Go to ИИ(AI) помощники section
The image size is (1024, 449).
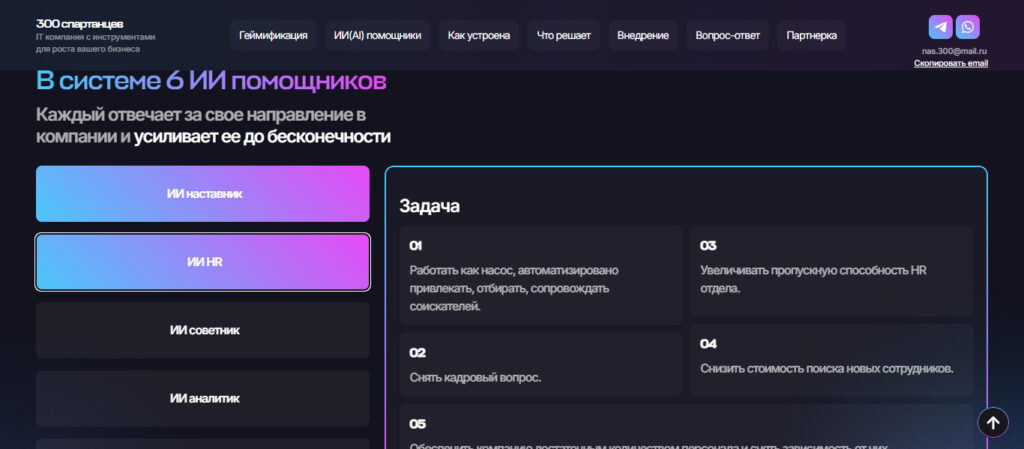click(378, 36)
